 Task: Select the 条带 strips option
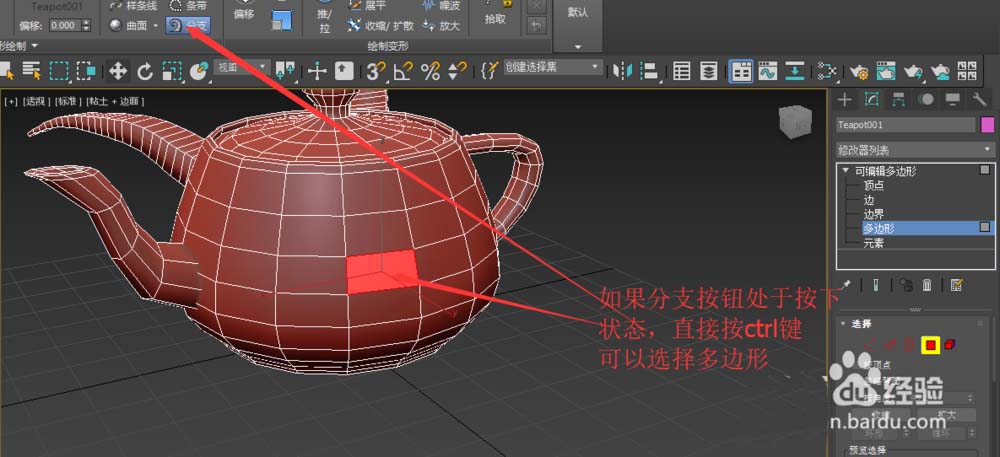(188, 6)
